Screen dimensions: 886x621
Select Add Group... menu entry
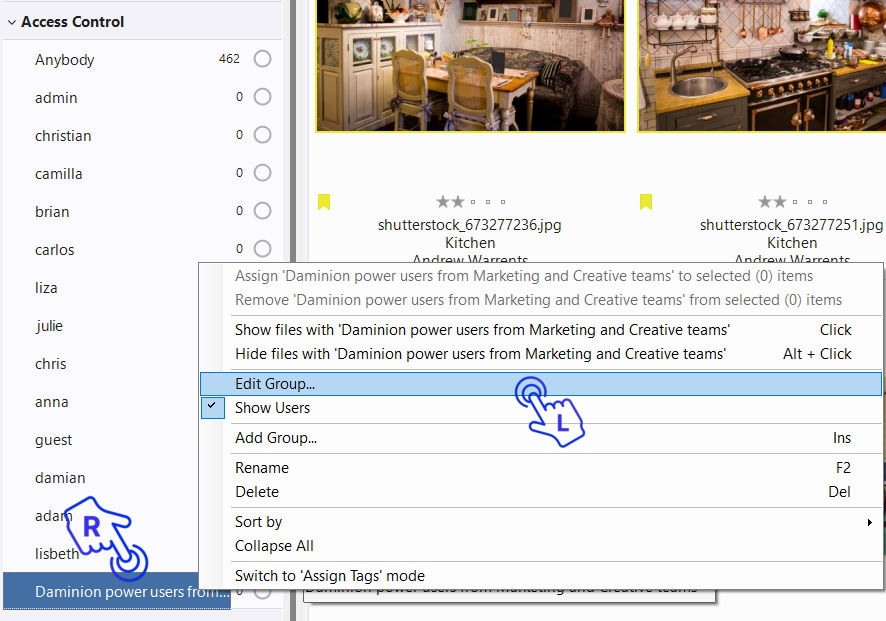tap(276, 438)
